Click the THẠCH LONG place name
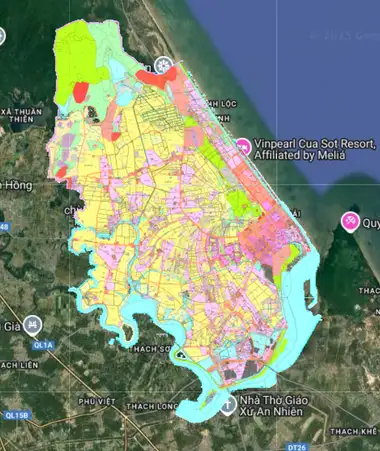This screenshot has height=451, width=380. 152,406
